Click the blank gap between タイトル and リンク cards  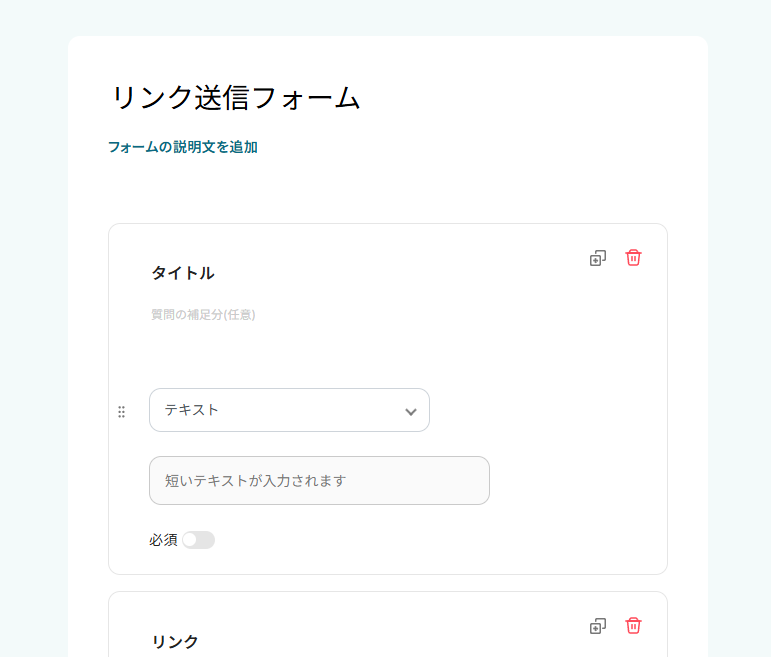[388, 583]
